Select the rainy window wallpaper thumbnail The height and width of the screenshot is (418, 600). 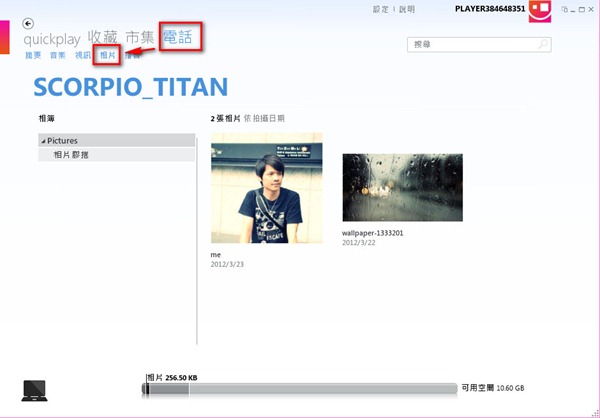click(403, 188)
